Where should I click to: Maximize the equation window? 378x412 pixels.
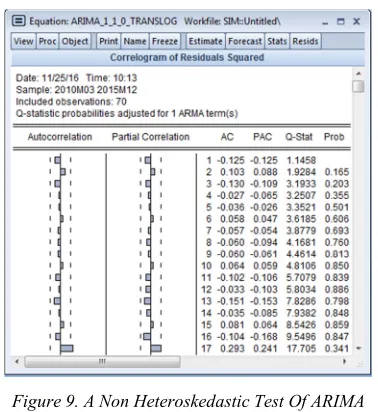340,21
